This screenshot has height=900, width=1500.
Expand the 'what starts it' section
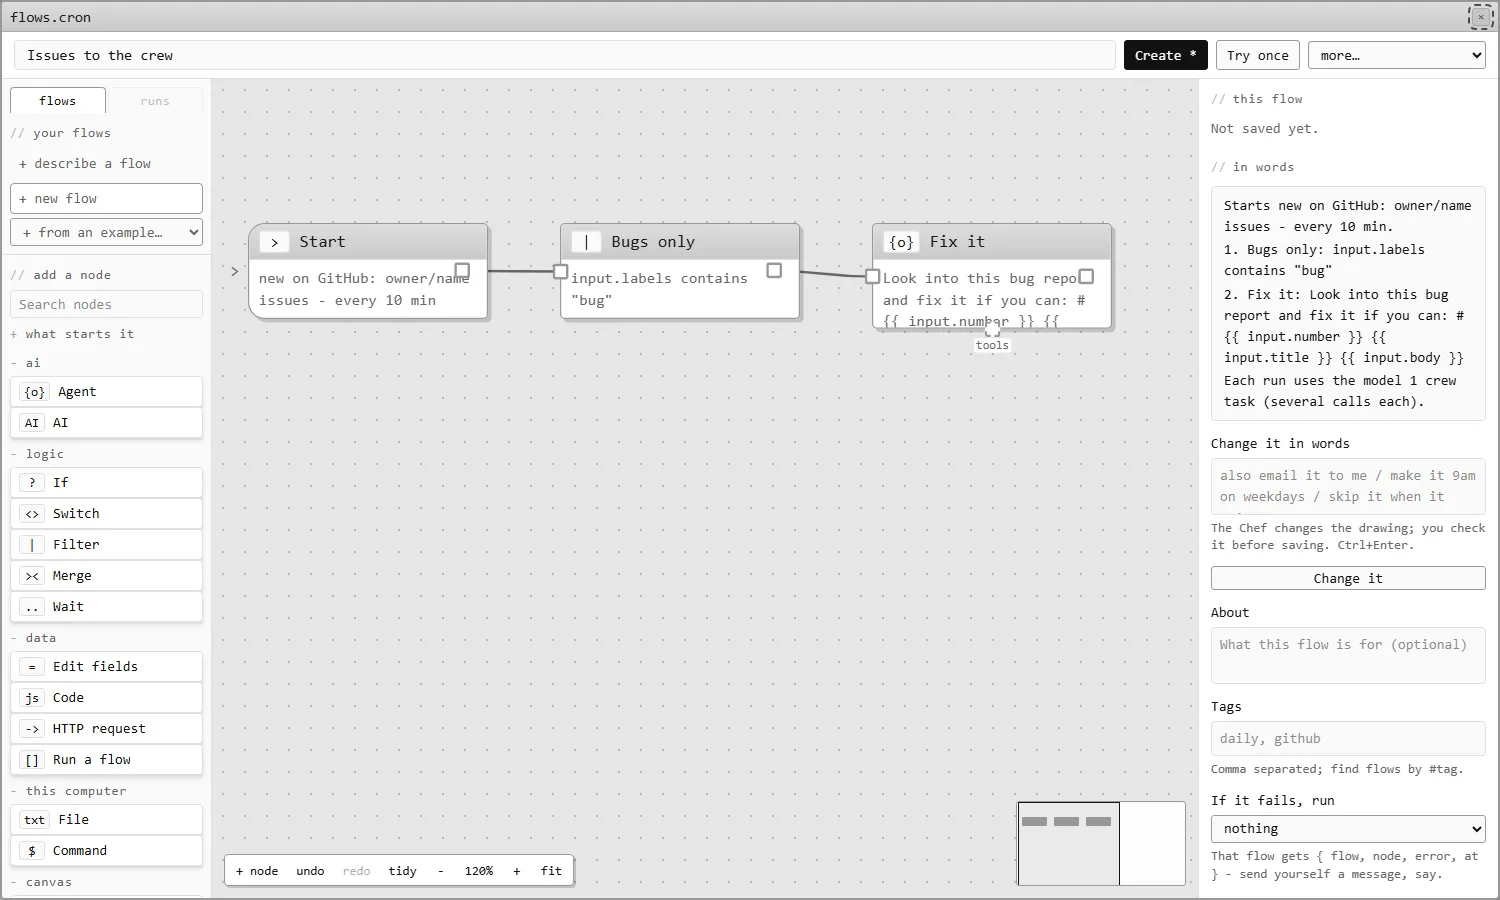(72, 334)
